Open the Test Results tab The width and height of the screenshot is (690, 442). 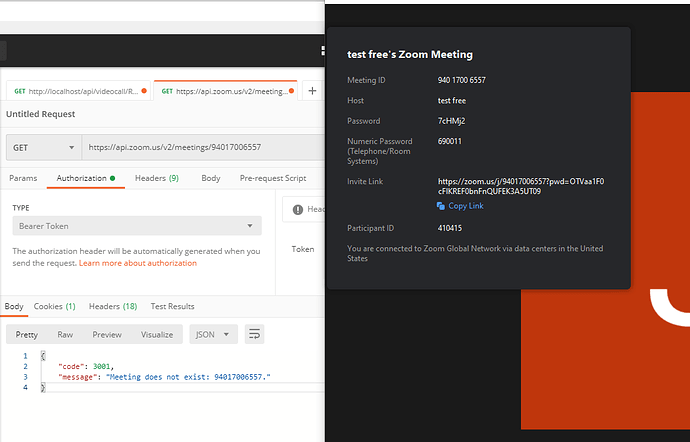[x=172, y=306]
